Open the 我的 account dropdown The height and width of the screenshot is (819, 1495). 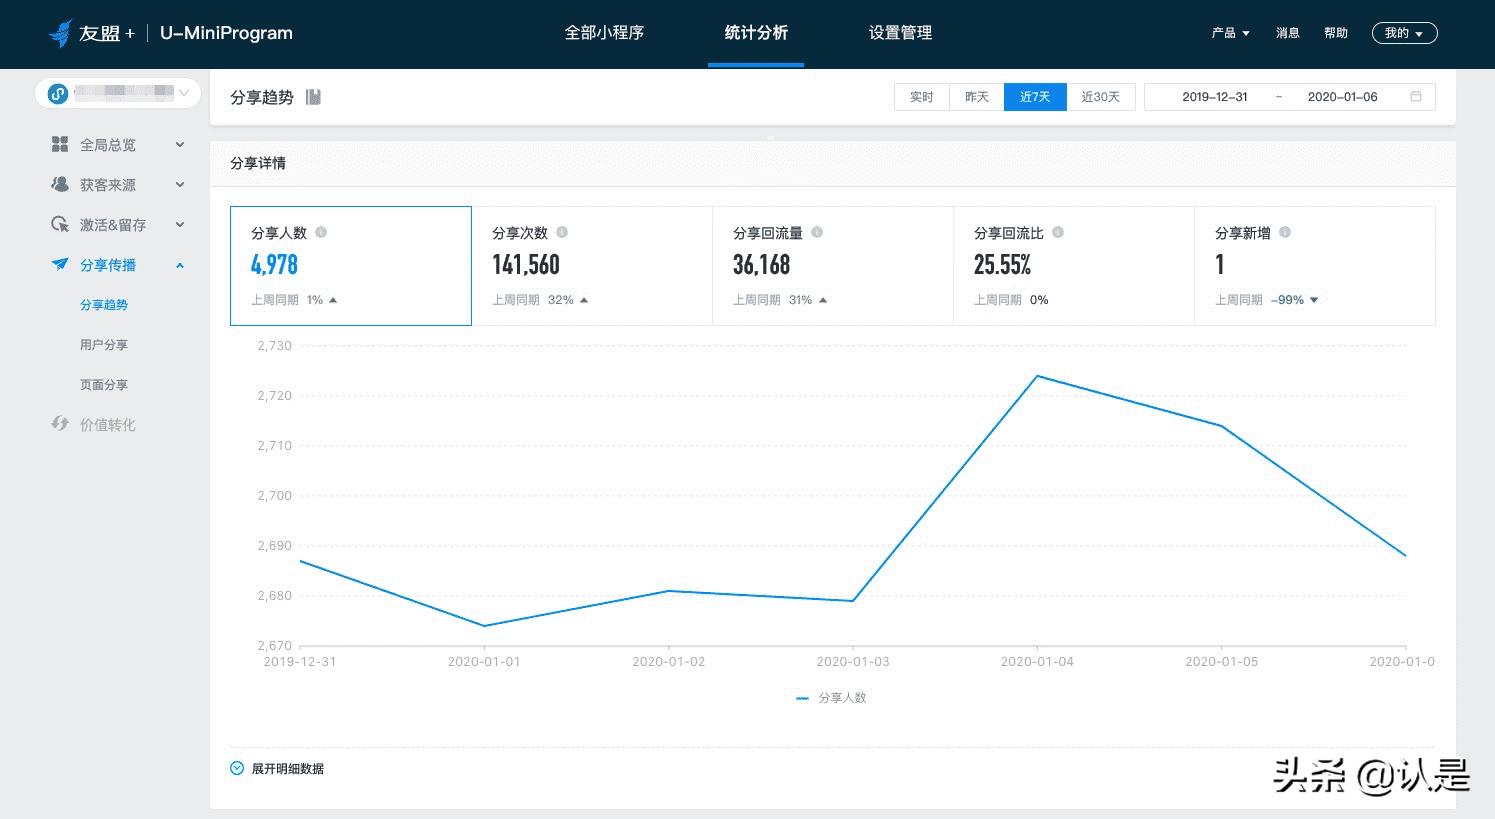point(1404,32)
